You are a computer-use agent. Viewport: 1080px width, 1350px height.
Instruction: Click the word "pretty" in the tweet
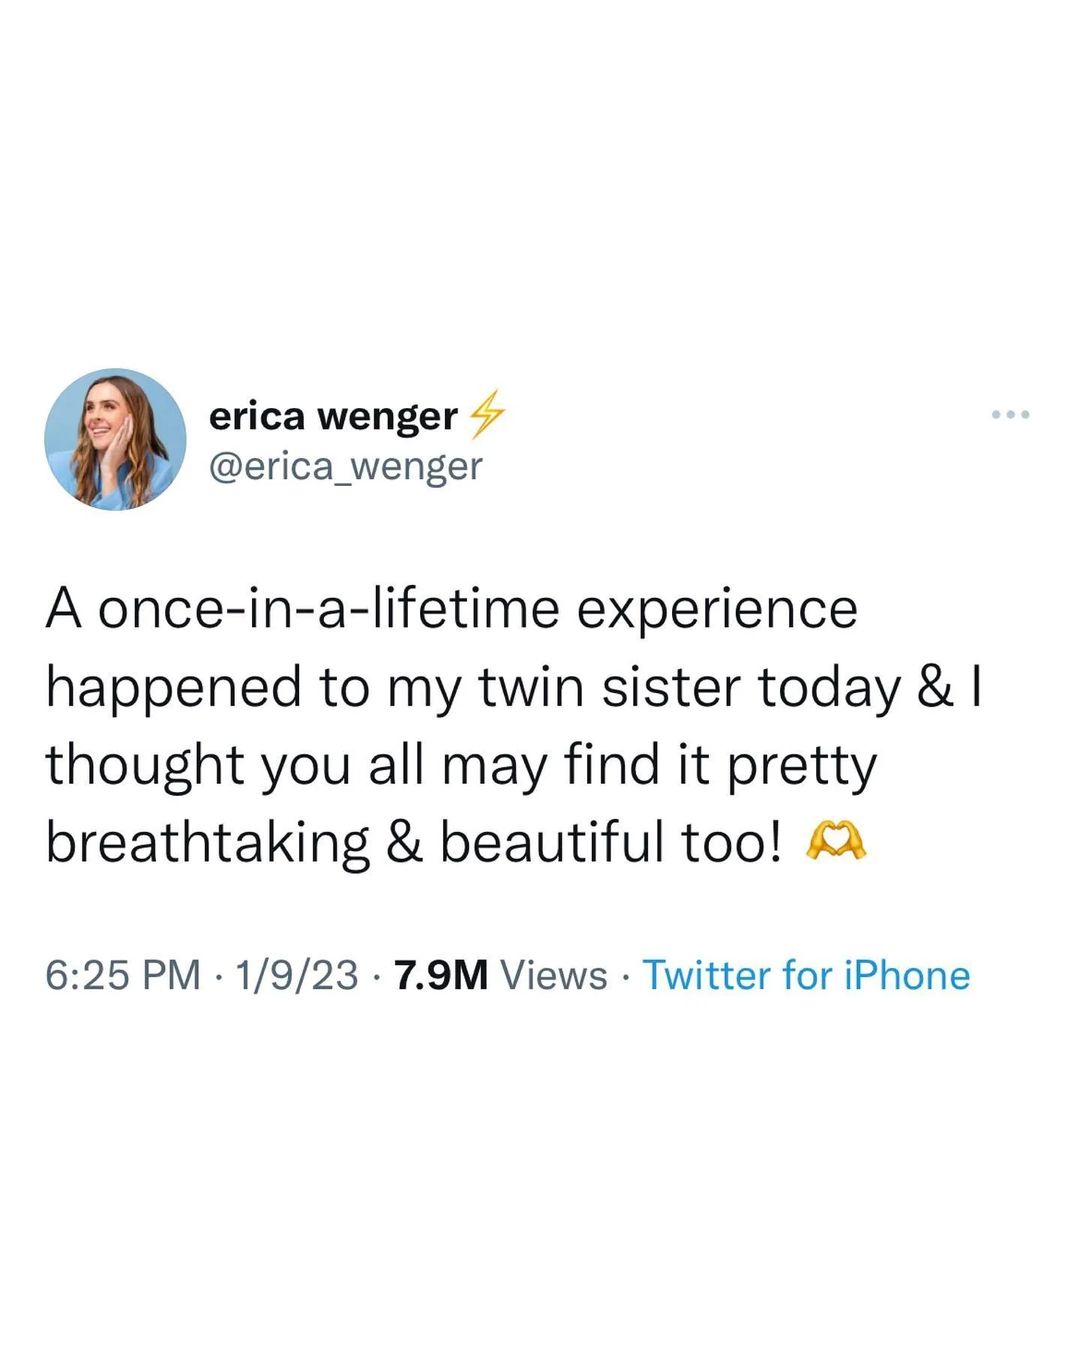tap(801, 765)
